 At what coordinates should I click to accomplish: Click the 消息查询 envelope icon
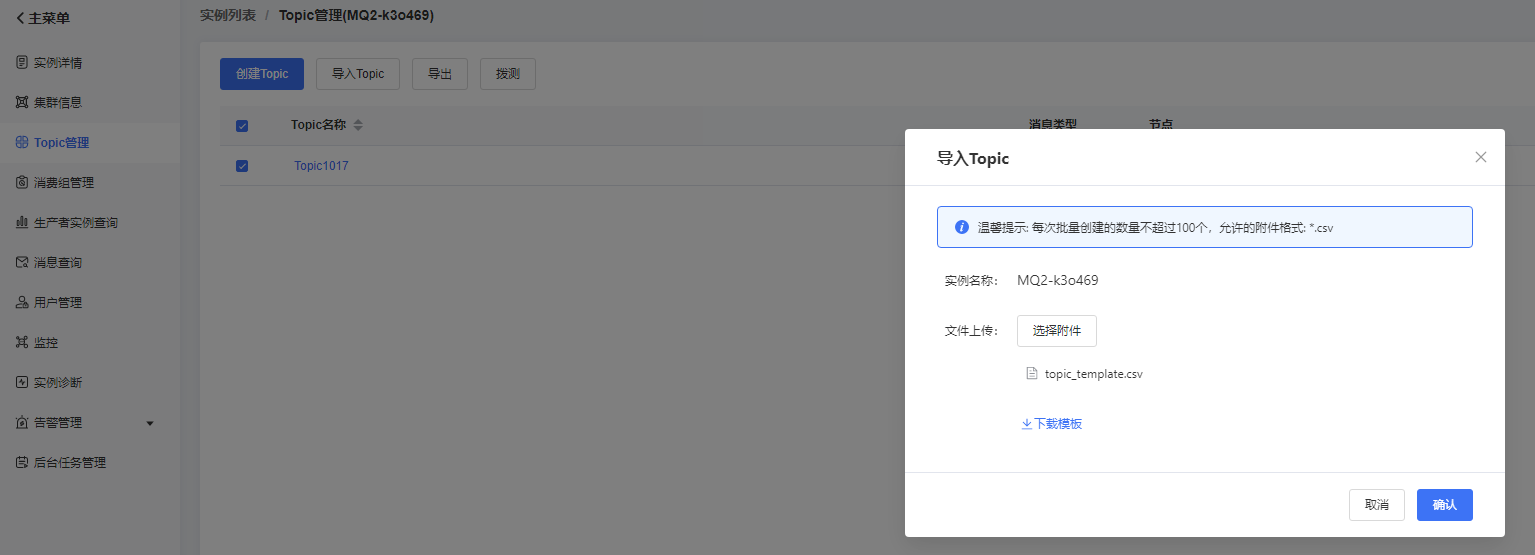click(x=22, y=262)
